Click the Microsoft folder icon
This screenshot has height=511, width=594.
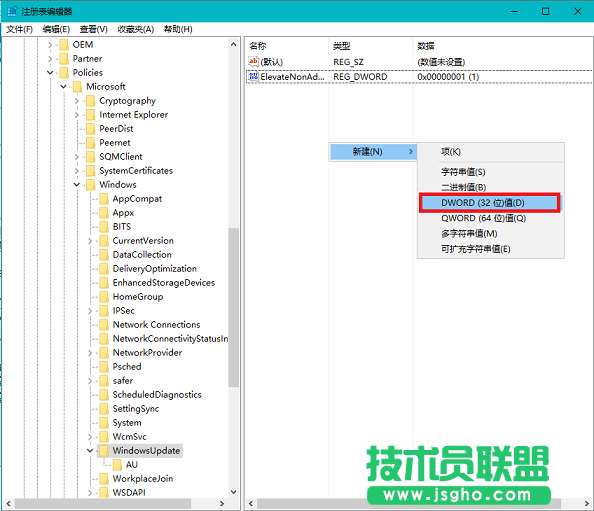[77, 87]
